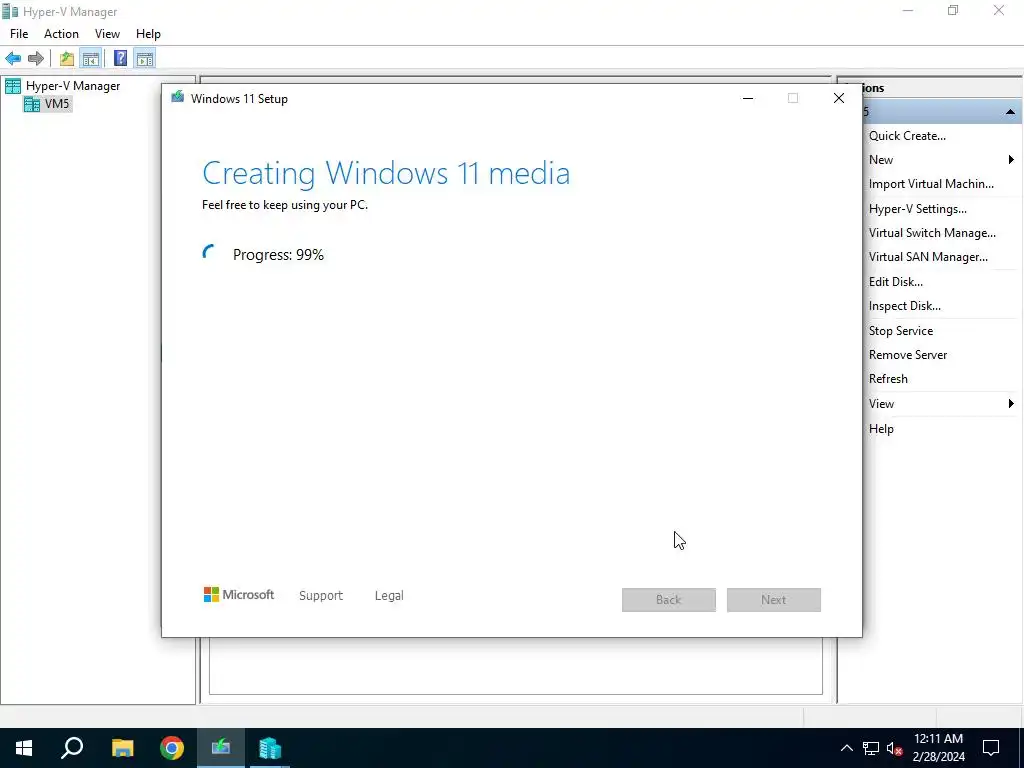The image size is (1024, 768).
Task: Click Stop Service action
Action: pyautogui.click(x=901, y=331)
